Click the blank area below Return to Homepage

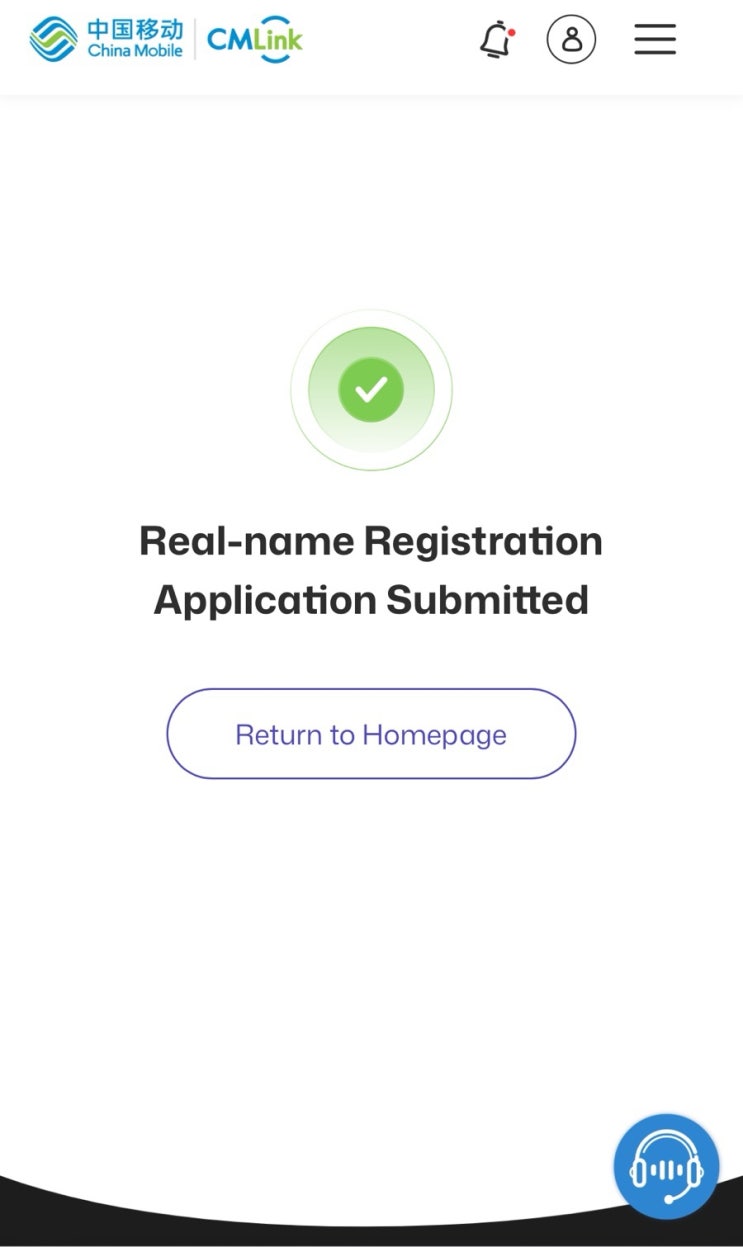[371, 920]
